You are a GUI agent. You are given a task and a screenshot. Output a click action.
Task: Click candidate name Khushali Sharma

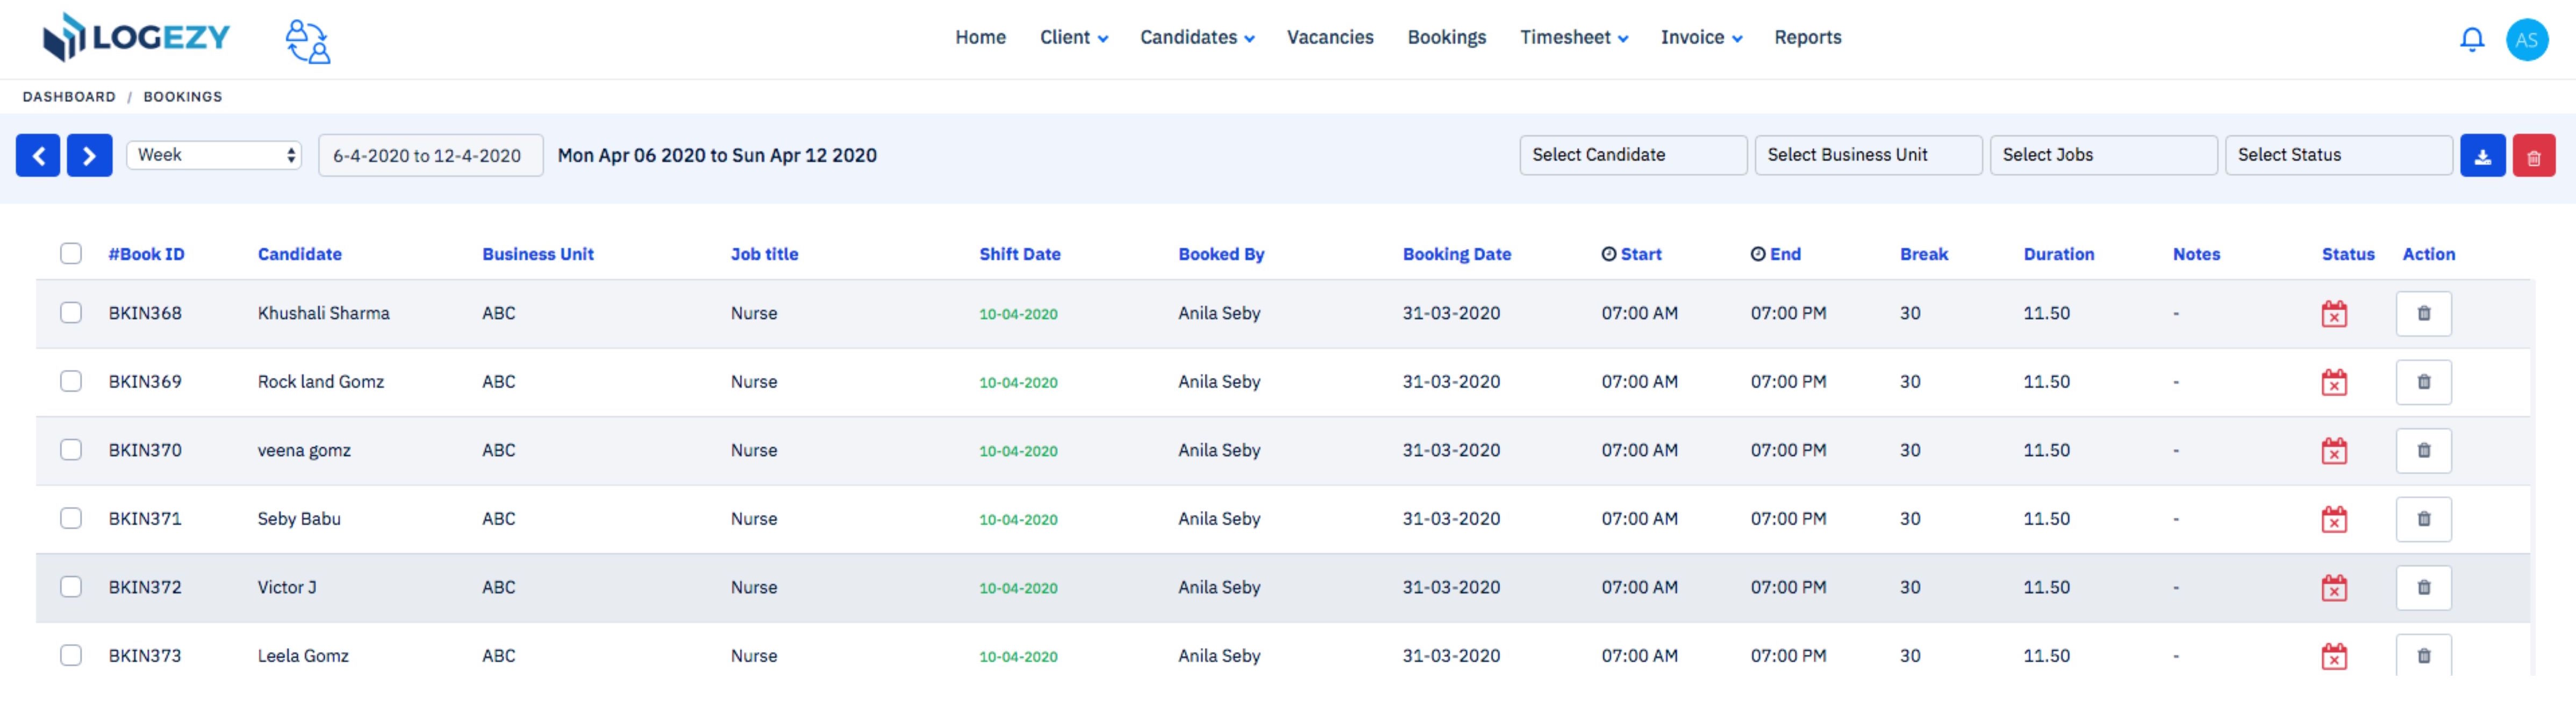324,313
